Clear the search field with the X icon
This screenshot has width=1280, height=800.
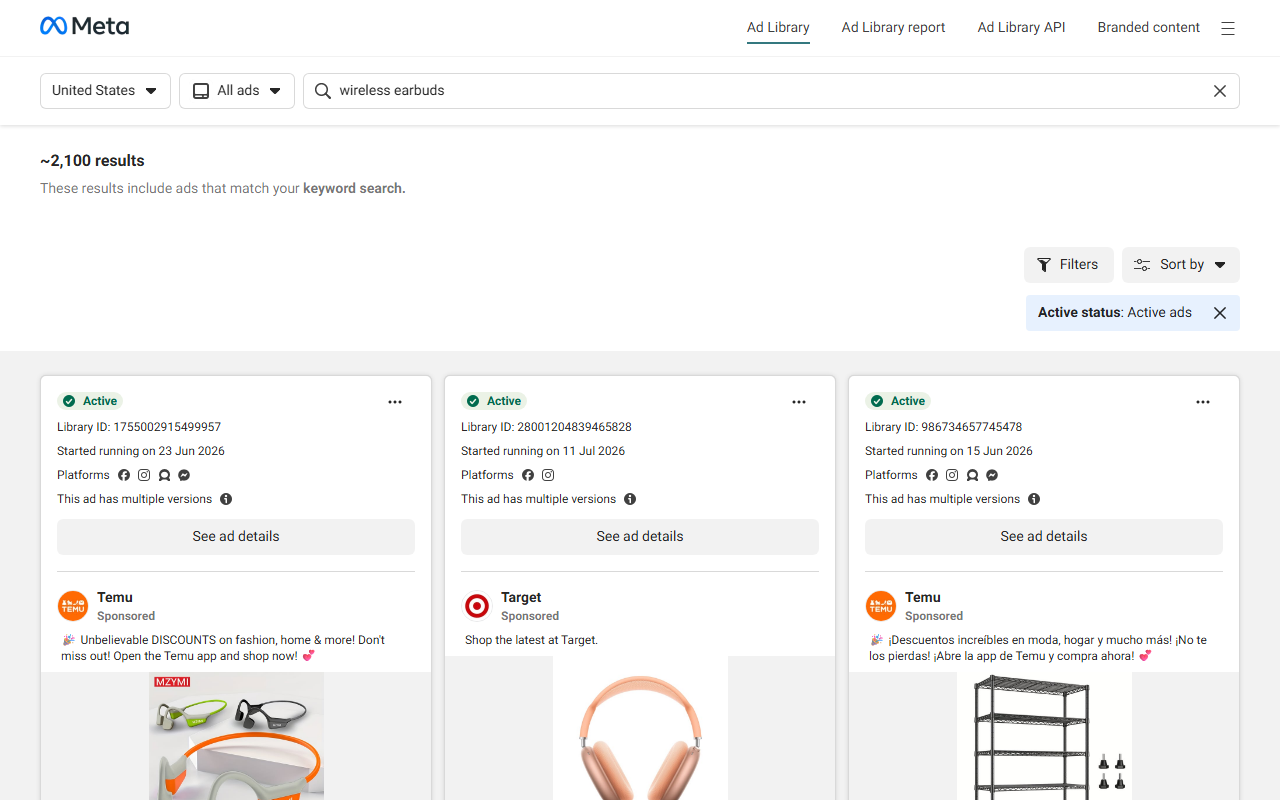pyautogui.click(x=1220, y=91)
